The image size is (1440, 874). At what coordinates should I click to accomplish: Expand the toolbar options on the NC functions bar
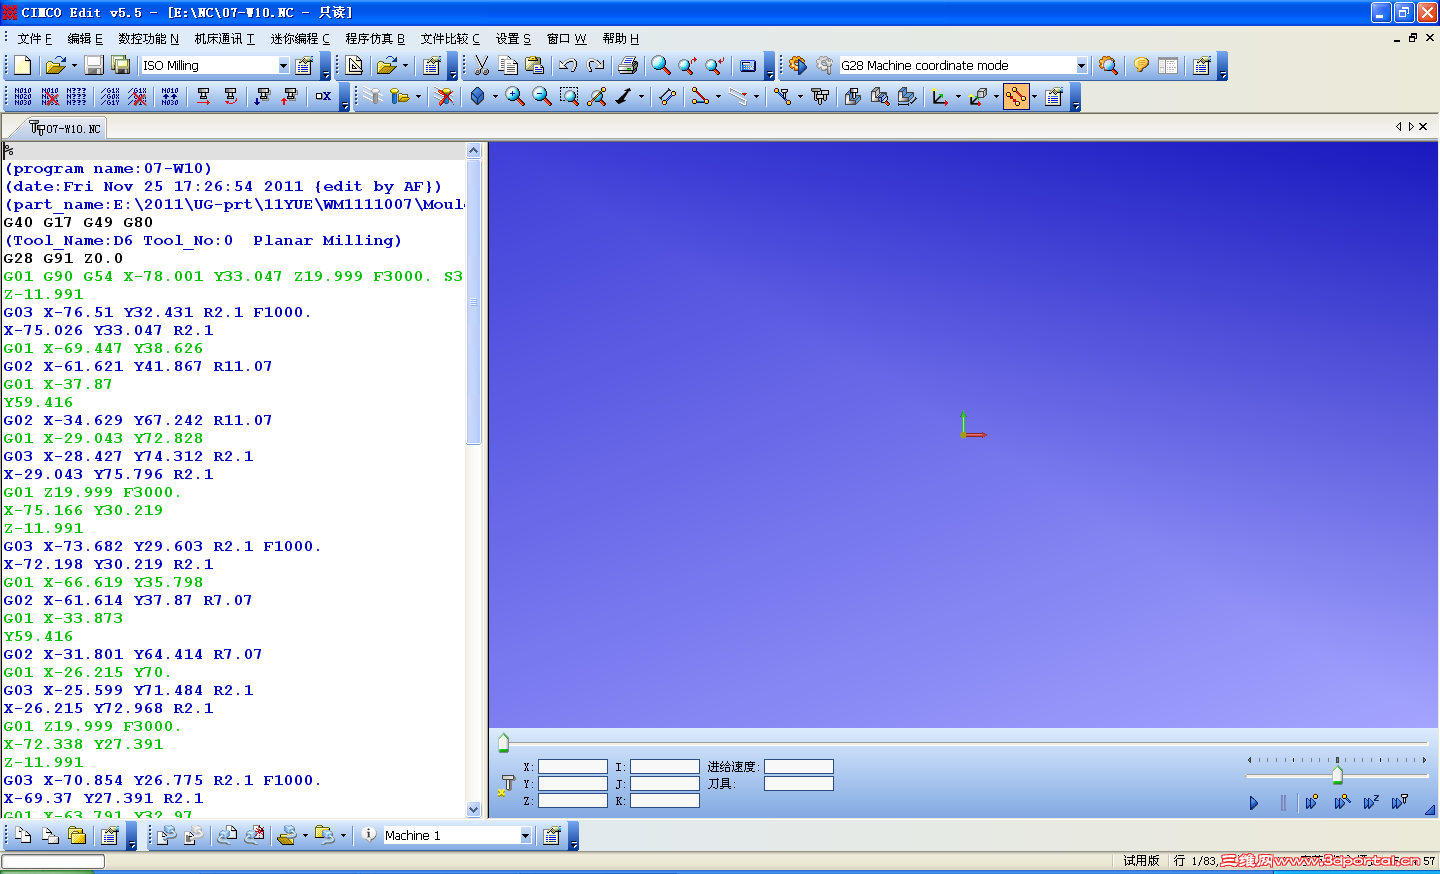coord(345,98)
